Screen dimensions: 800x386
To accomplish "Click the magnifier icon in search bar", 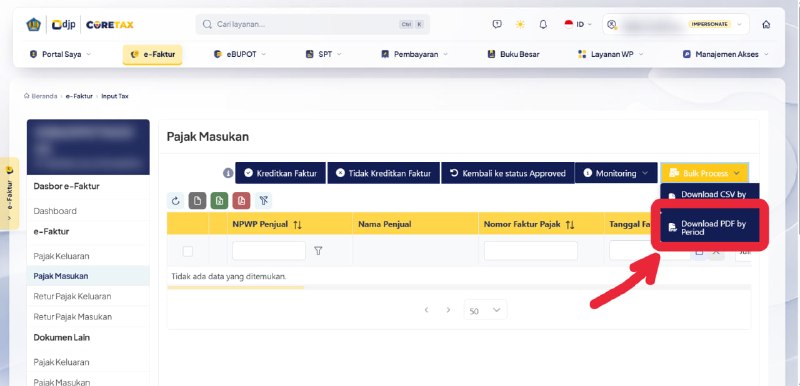I will point(207,24).
